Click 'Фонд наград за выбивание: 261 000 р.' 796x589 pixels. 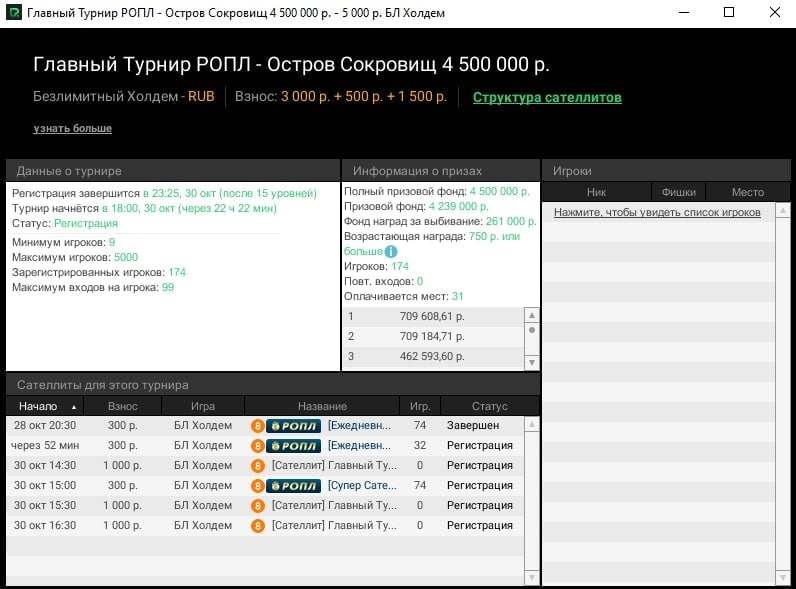(x=440, y=221)
